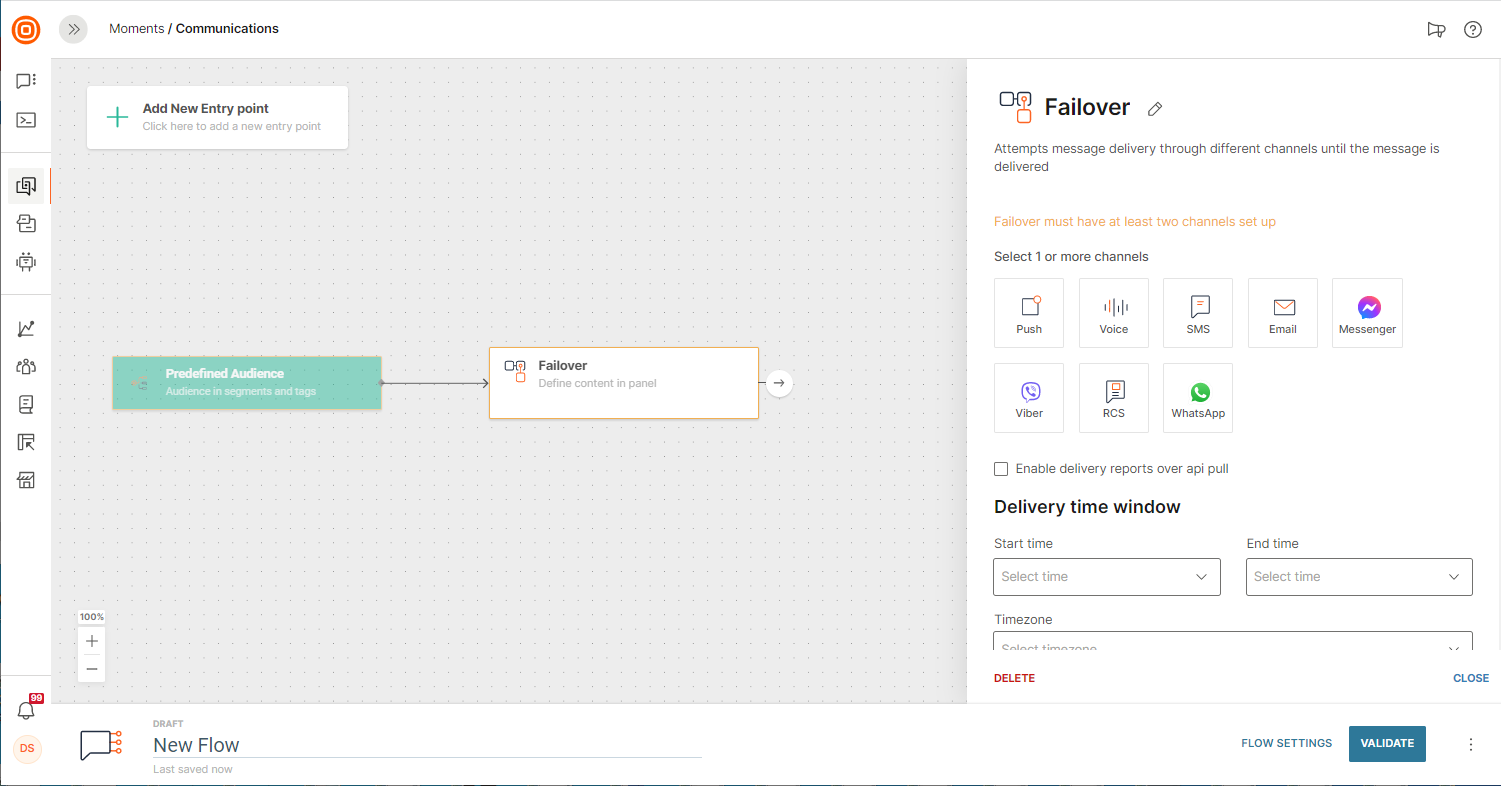Go to Moments in breadcrumb
1501x786 pixels.
pos(136,29)
